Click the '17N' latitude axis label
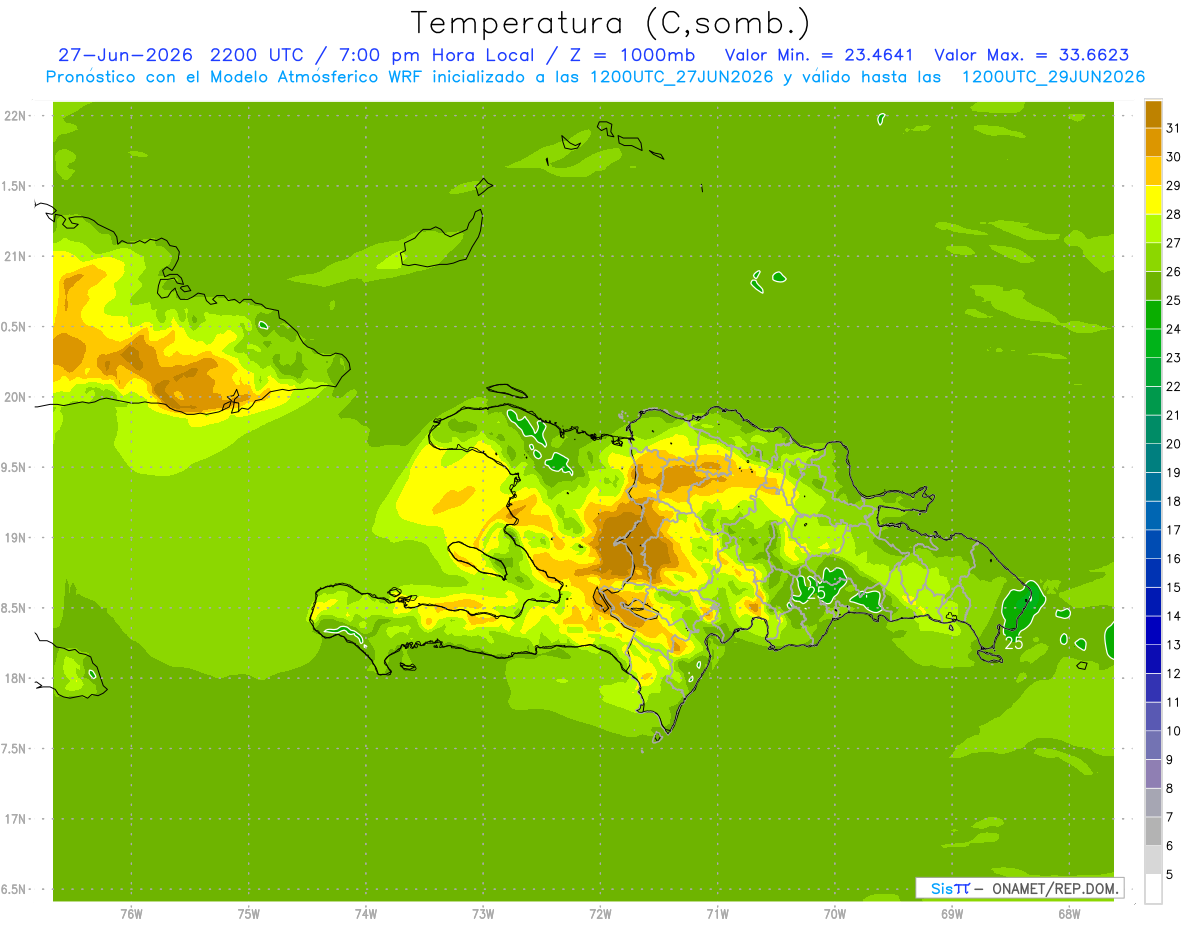Screen dimensions: 1200x927 [17, 820]
